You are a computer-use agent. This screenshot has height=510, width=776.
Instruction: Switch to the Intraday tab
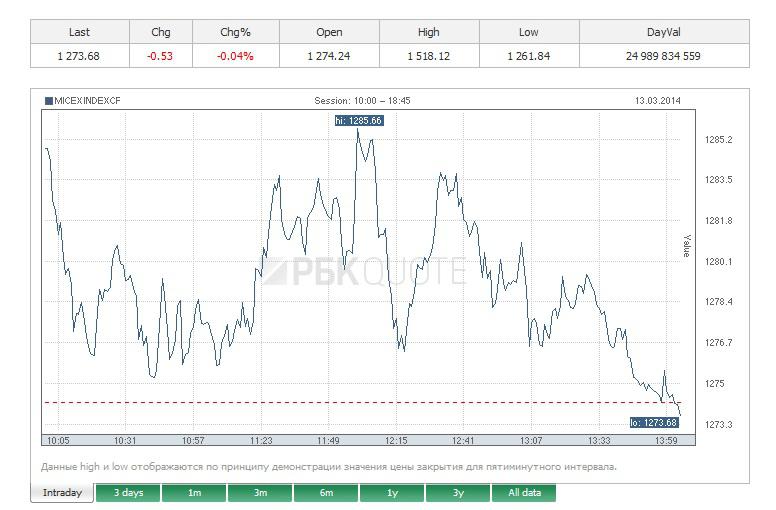click(62, 493)
